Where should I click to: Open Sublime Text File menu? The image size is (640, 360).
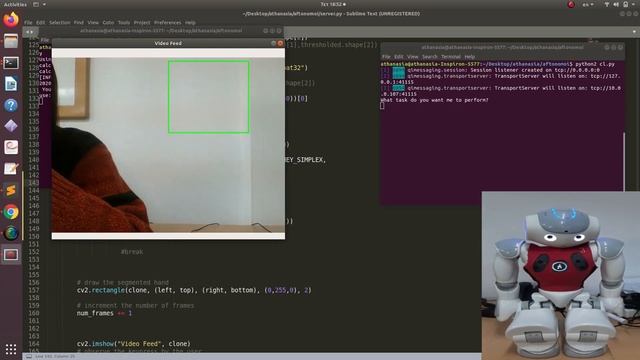pyautogui.click(x=28, y=22)
